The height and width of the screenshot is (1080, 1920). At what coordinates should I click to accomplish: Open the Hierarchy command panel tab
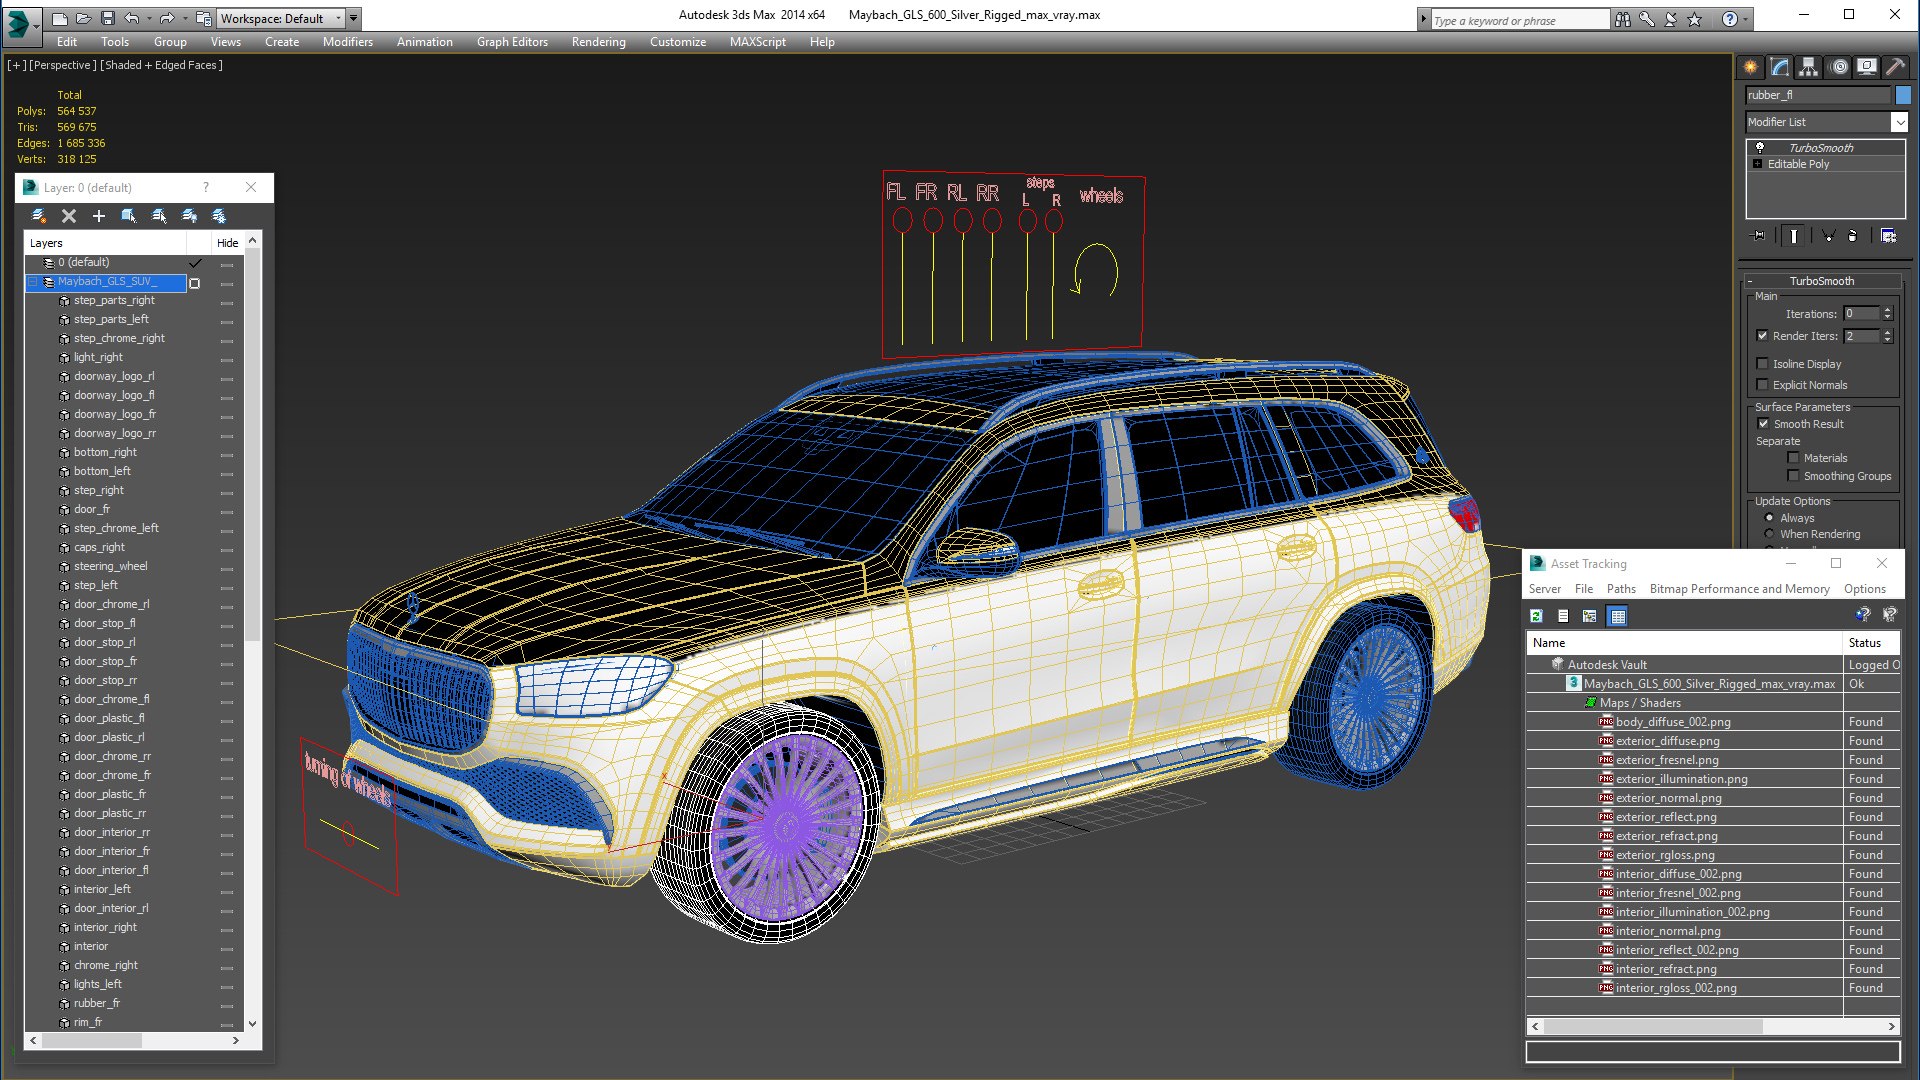coord(1809,67)
